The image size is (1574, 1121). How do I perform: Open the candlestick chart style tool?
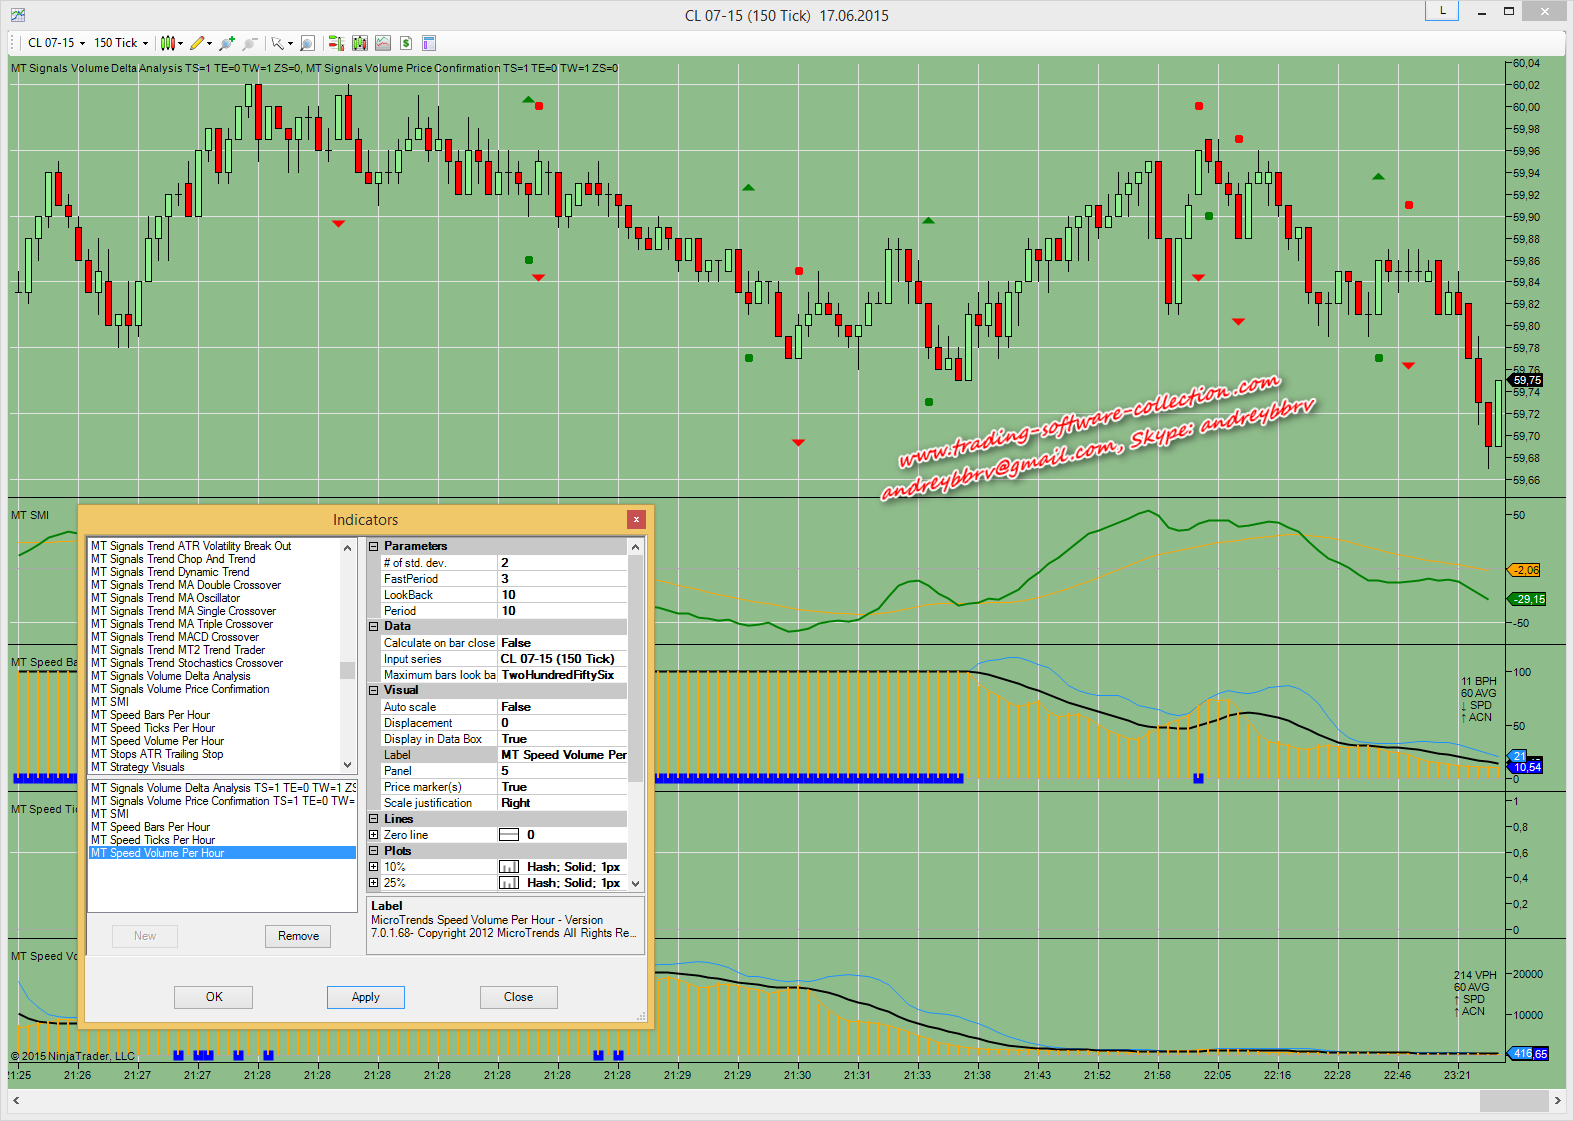[x=168, y=43]
